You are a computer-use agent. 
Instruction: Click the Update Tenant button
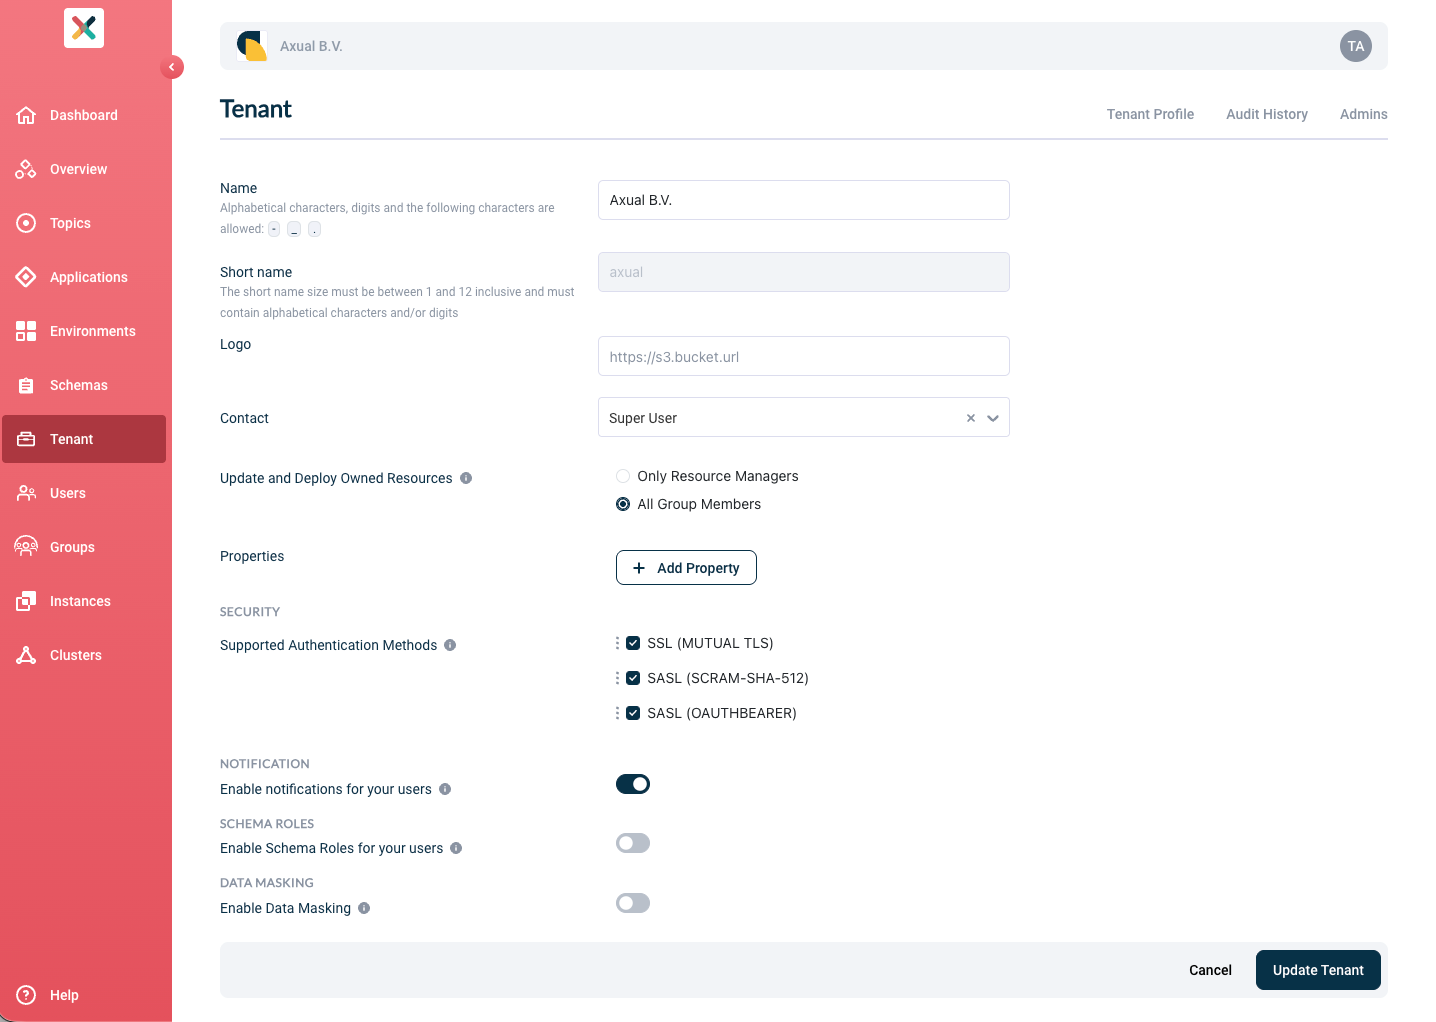(x=1318, y=970)
